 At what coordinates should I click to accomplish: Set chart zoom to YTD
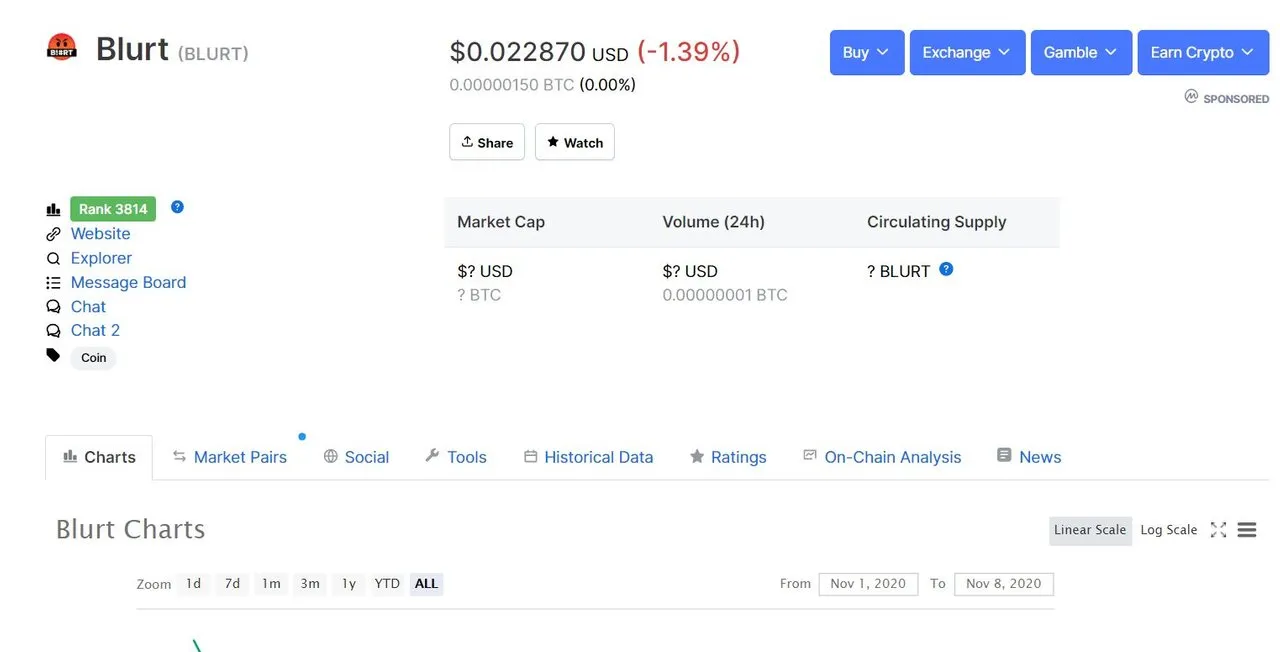point(387,584)
